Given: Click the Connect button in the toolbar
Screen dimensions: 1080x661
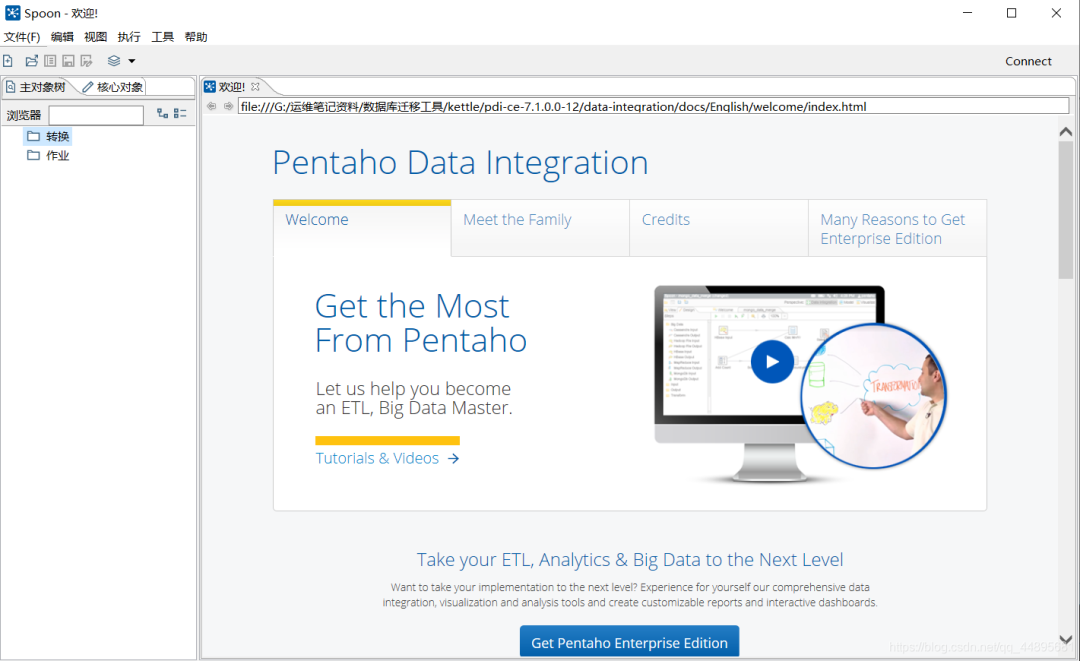Looking at the screenshot, I should (1028, 61).
